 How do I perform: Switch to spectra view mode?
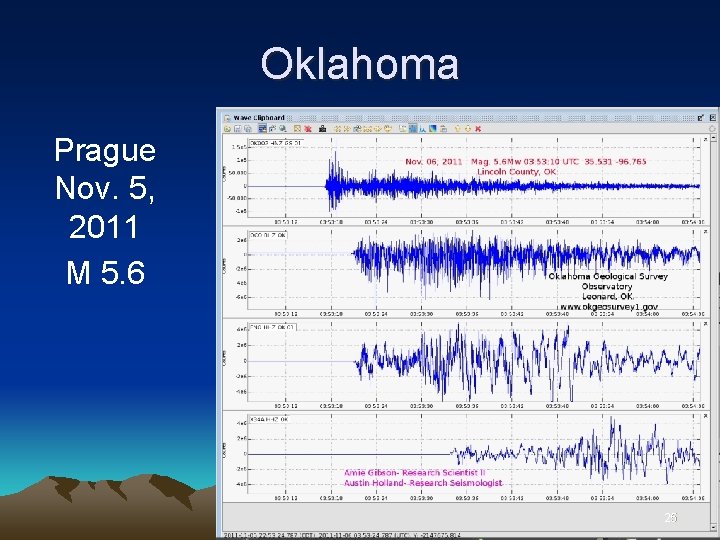pos(422,129)
